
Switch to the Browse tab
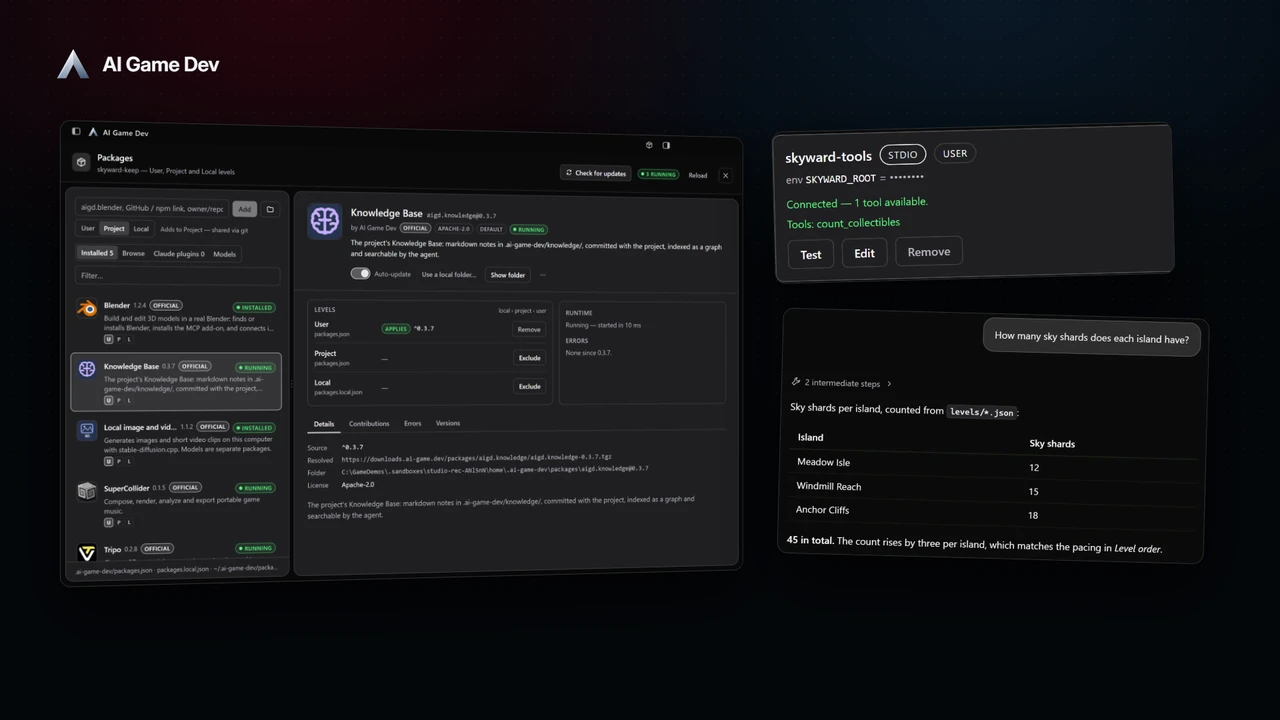[x=133, y=254]
